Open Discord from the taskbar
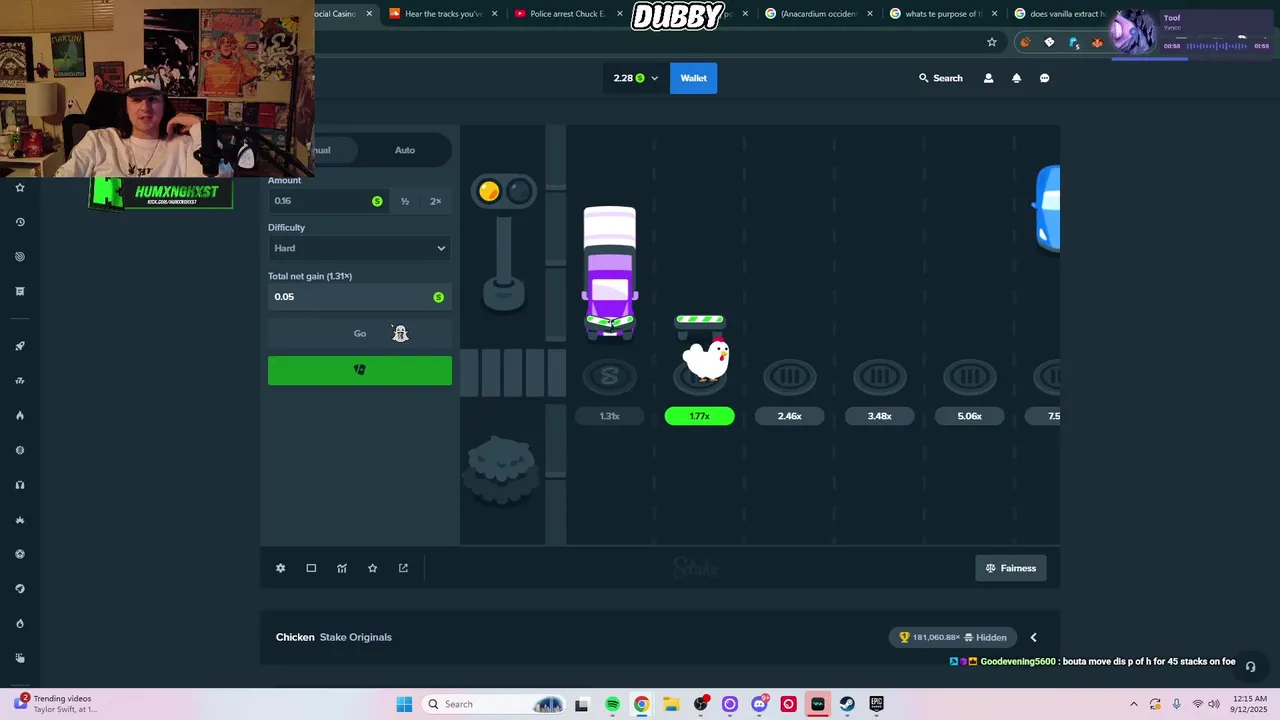The image size is (1280, 720). (759, 704)
